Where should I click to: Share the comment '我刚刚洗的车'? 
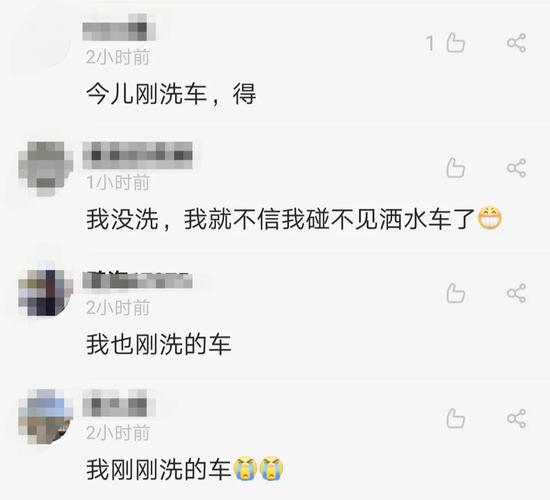click(516, 418)
